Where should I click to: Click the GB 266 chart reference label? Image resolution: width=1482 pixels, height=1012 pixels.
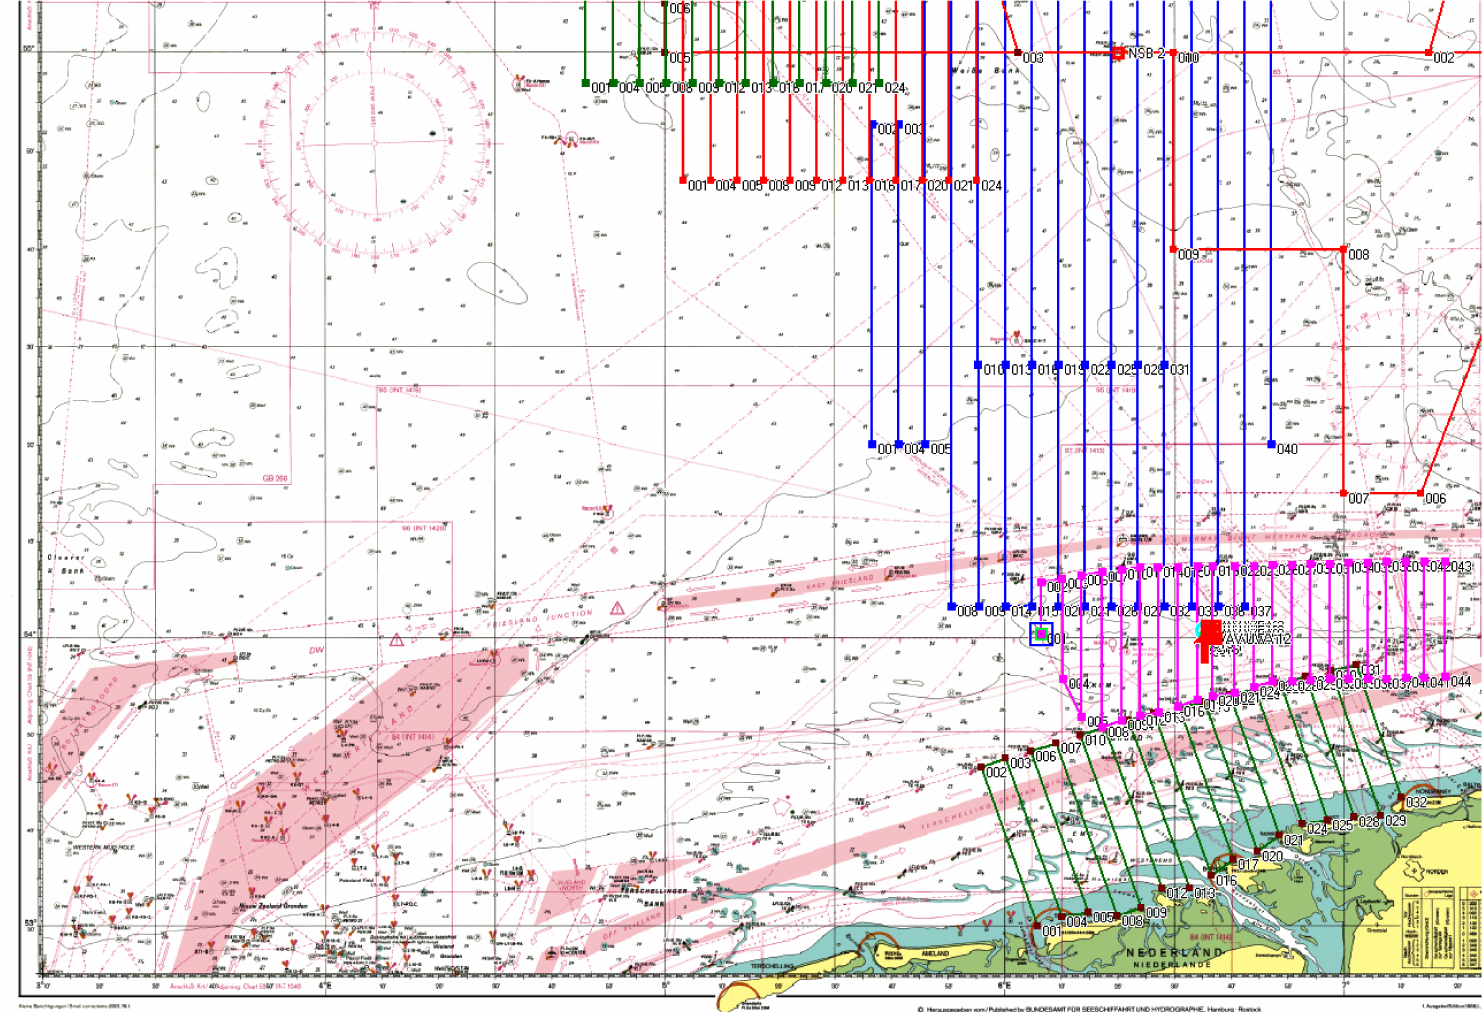tap(275, 479)
